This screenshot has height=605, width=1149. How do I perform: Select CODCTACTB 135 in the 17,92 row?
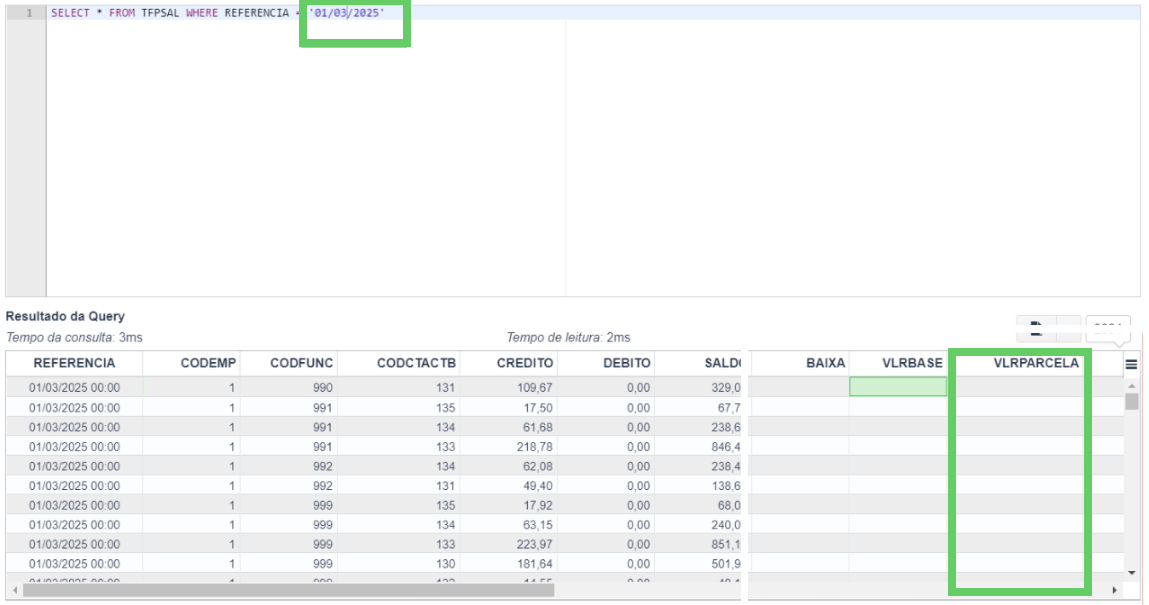pos(399,505)
